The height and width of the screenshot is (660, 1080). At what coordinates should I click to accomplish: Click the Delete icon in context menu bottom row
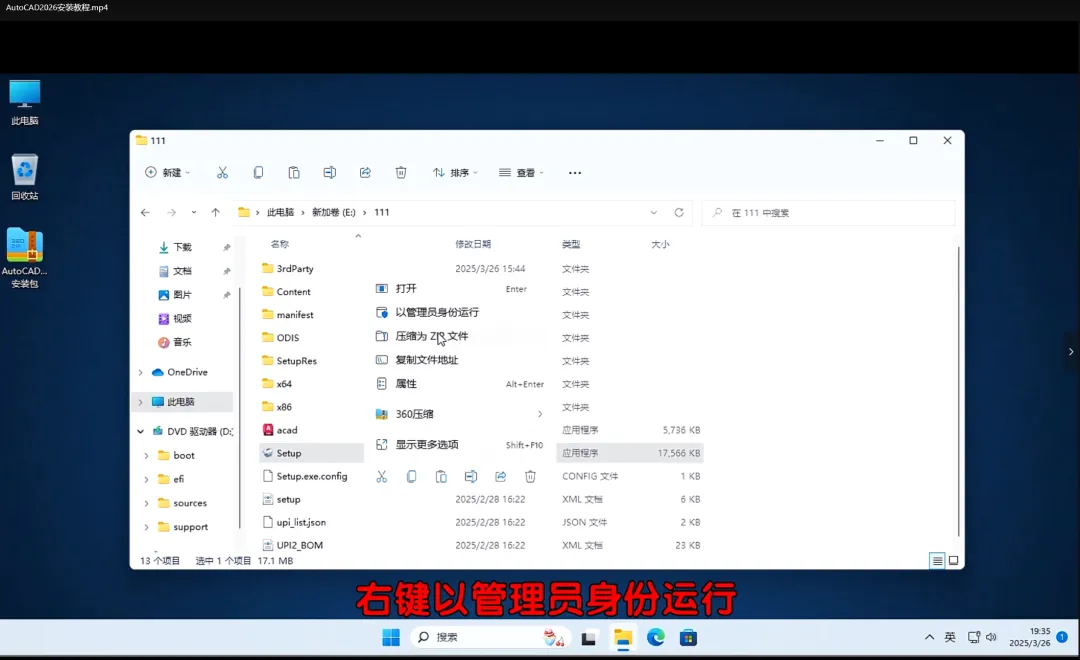point(530,476)
